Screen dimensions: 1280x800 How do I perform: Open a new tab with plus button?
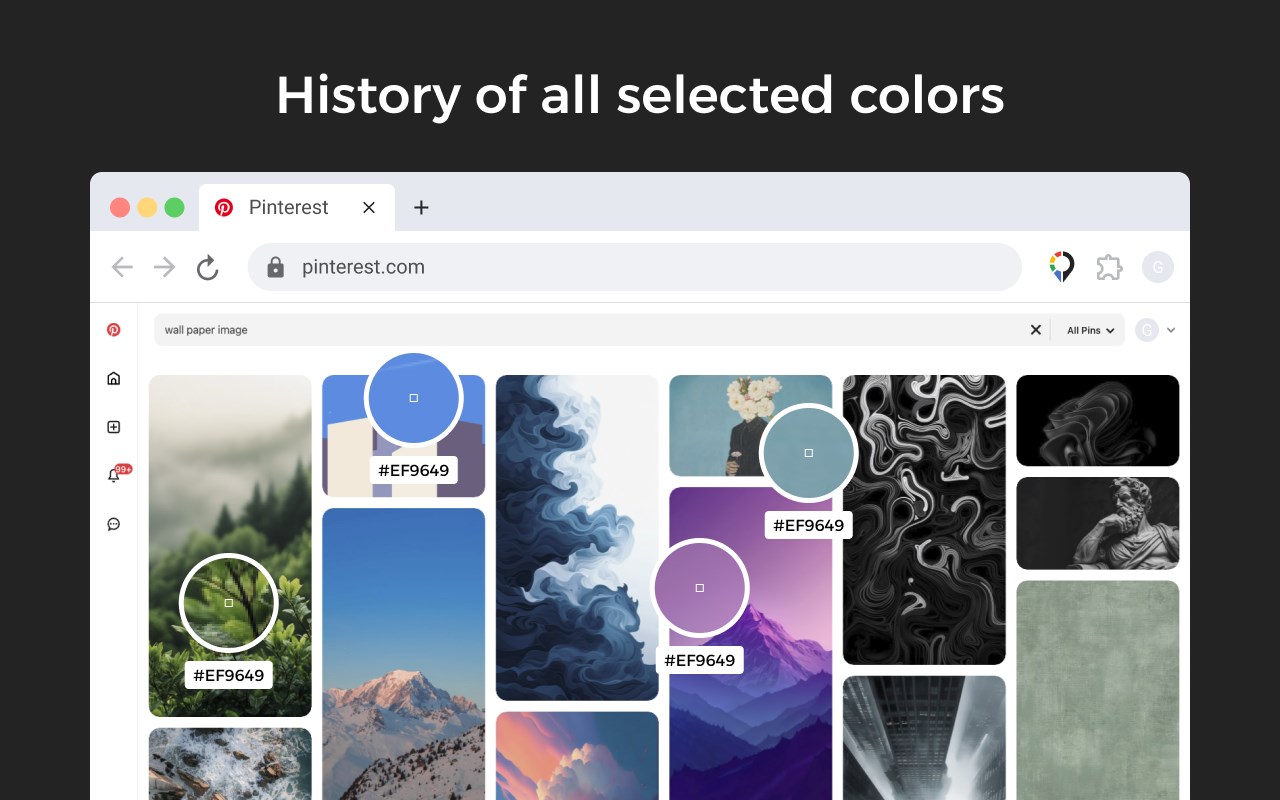(421, 207)
